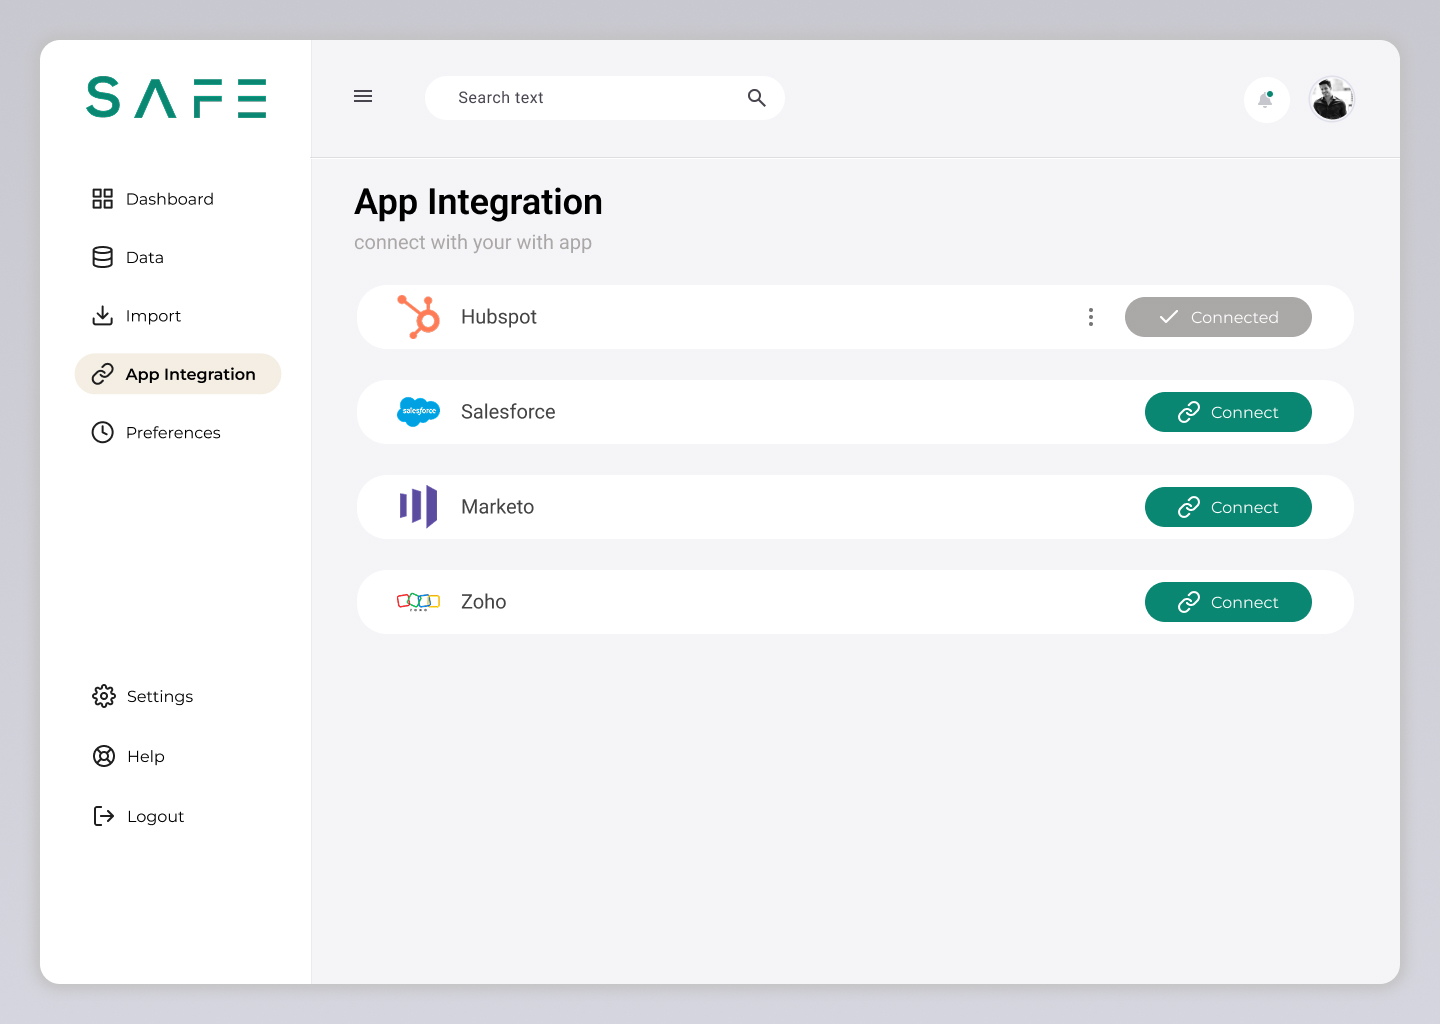Click Logout in the sidebar
The height and width of the screenshot is (1024, 1440).
(x=154, y=817)
